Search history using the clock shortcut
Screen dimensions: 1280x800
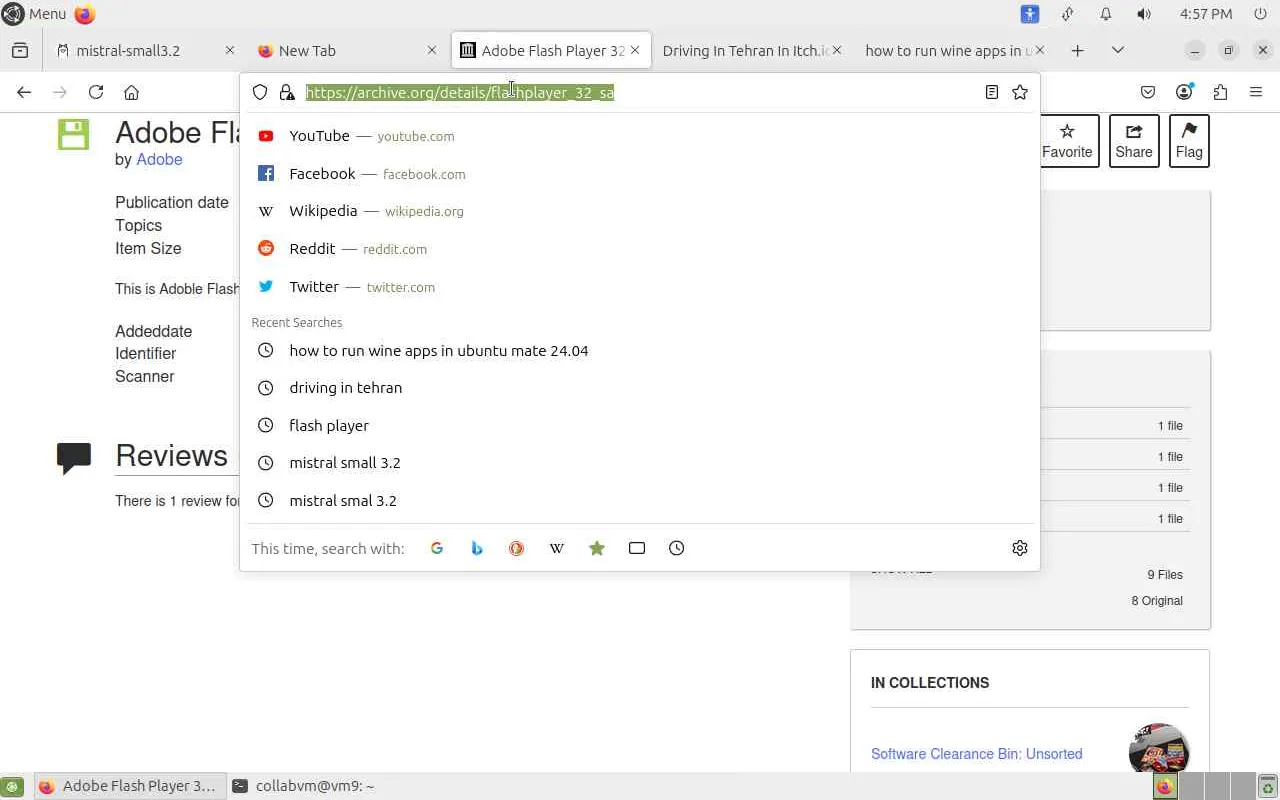pyautogui.click(x=677, y=548)
